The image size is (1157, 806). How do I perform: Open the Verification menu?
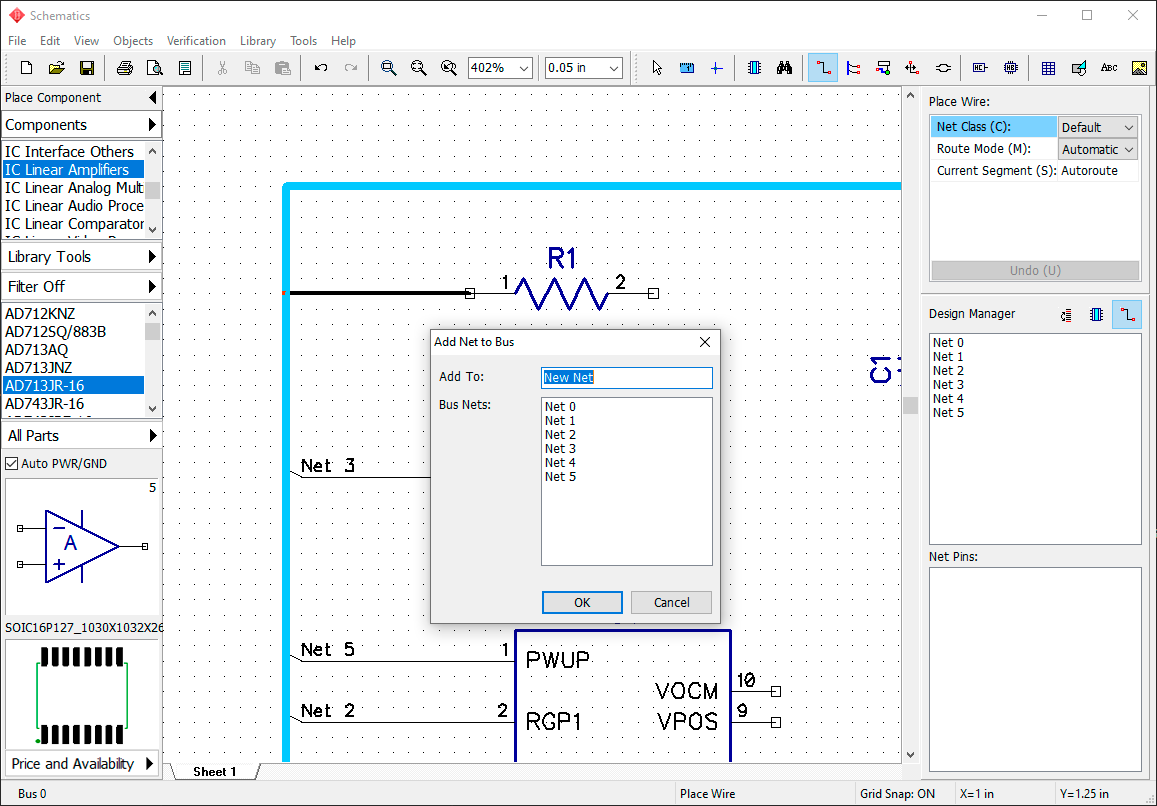click(x=196, y=41)
